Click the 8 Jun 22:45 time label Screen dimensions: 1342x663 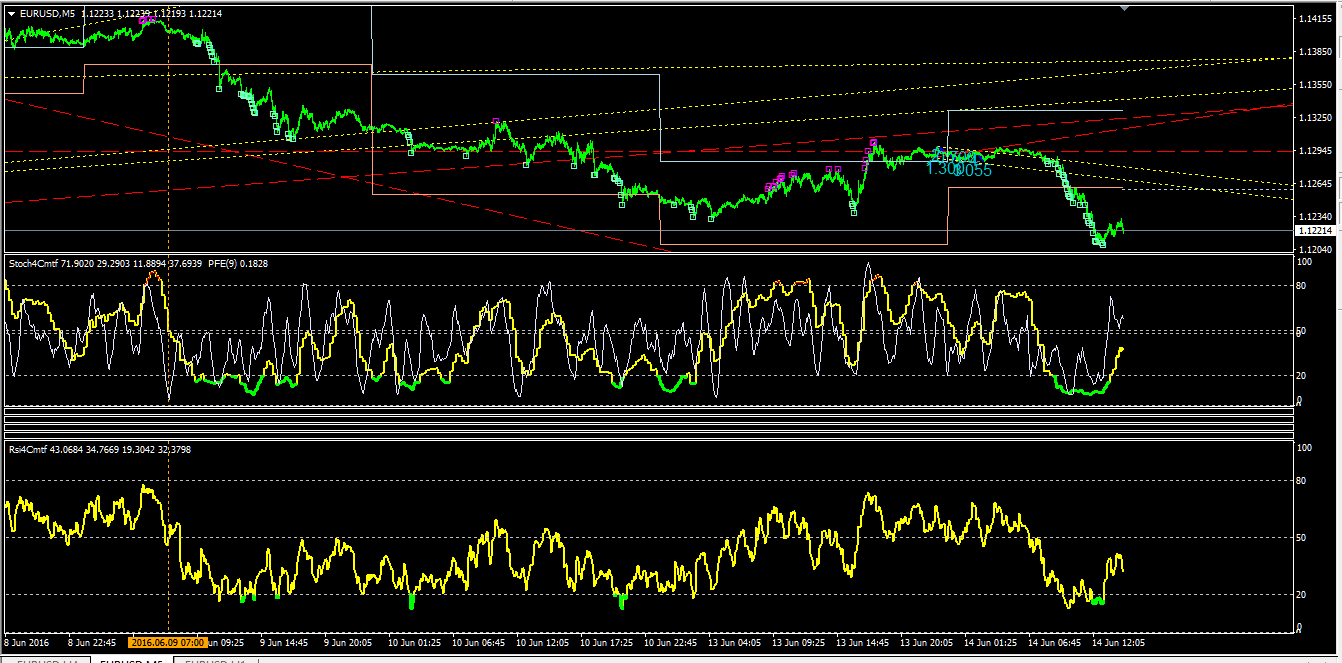coord(92,642)
